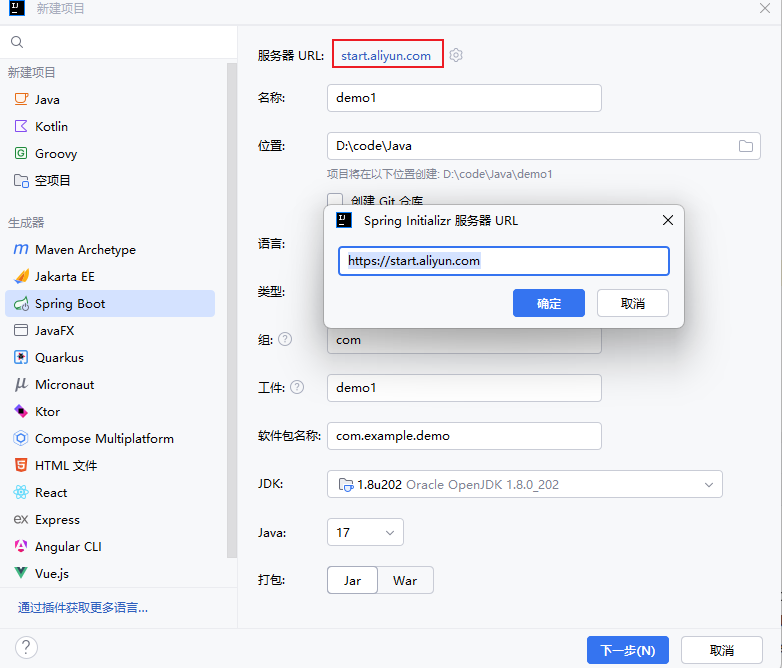782x668 pixels.
Task: Choose Jar packaging
Action: tap(352, 580)
